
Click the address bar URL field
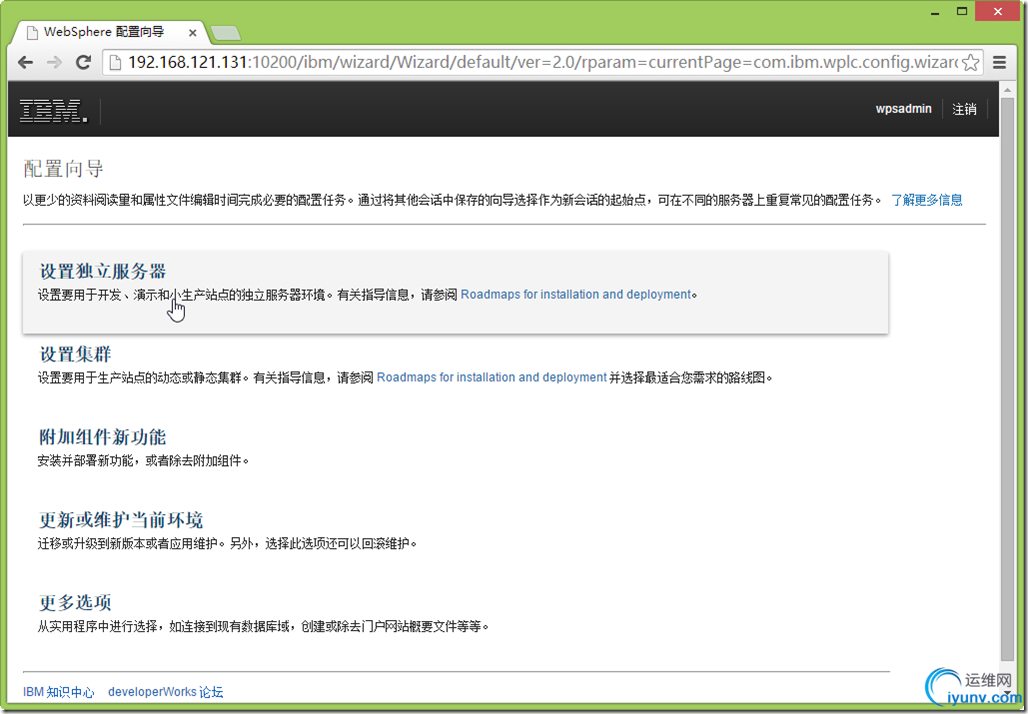(542, 62)
